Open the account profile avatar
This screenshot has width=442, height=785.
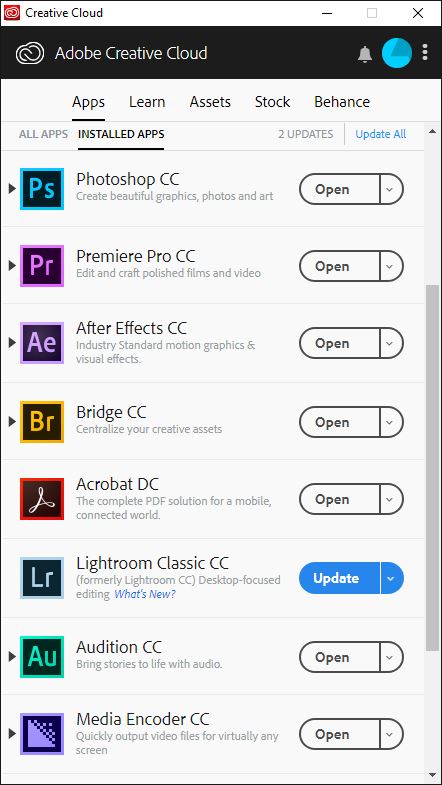pos(397,53)
